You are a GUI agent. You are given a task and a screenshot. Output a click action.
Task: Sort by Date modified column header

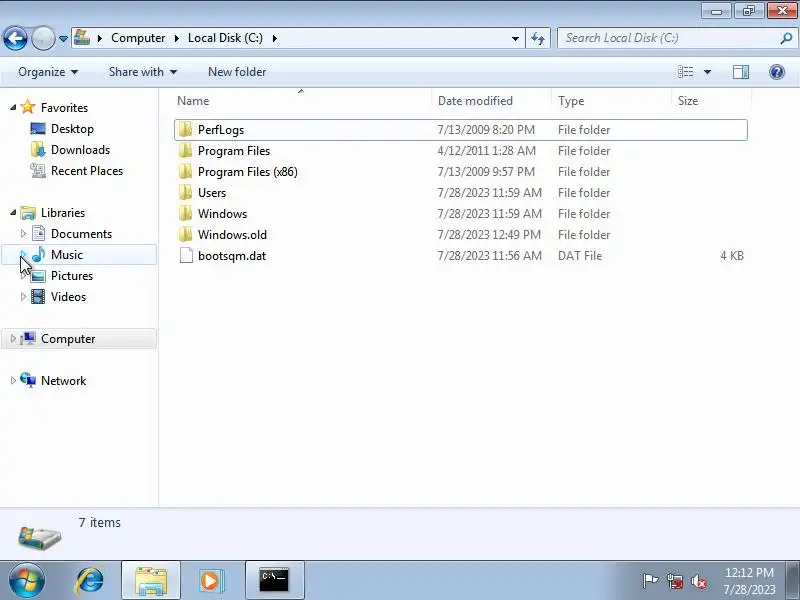(x=492, y=101)
